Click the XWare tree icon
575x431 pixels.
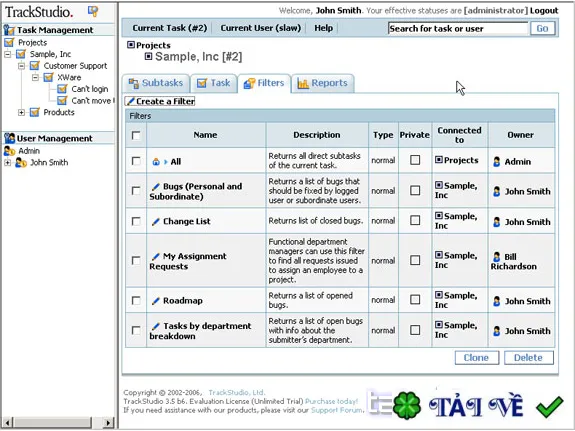point(48,77)
